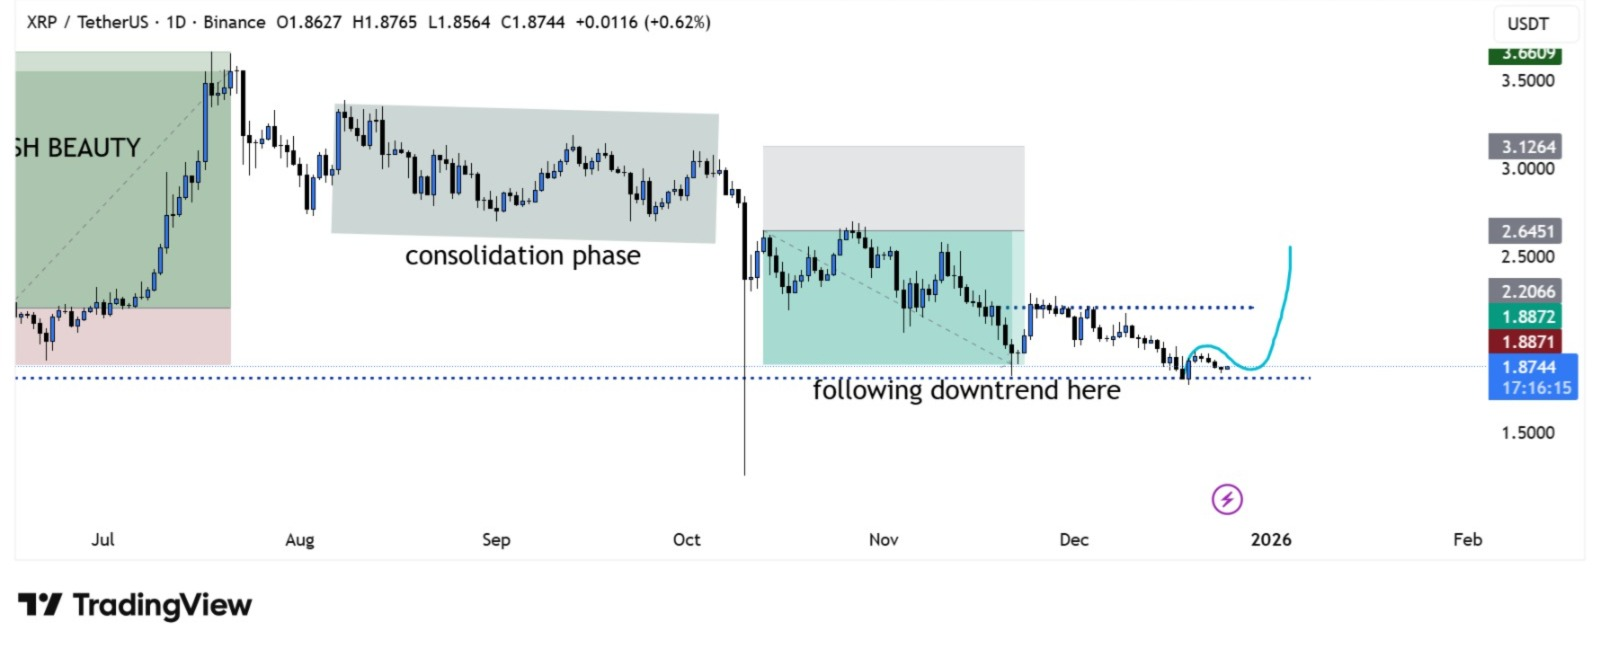This screenshot has width=1600, height=649.
Task: Select the 'consolidation phase' text annotation
Action: pos(522,256)
